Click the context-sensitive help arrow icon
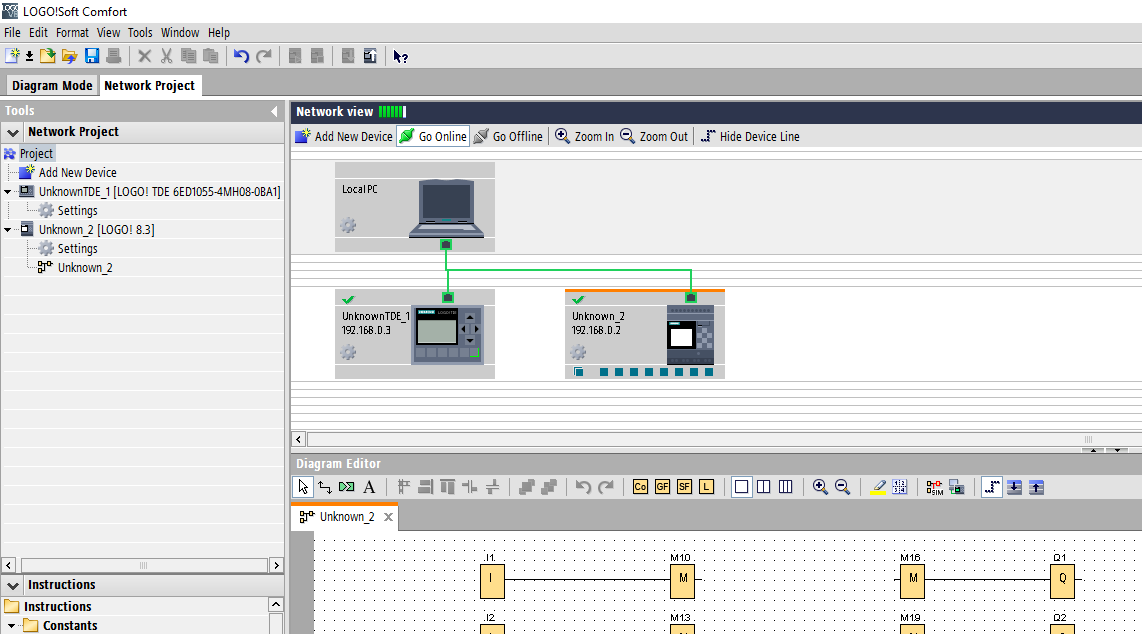 [400, 56]
